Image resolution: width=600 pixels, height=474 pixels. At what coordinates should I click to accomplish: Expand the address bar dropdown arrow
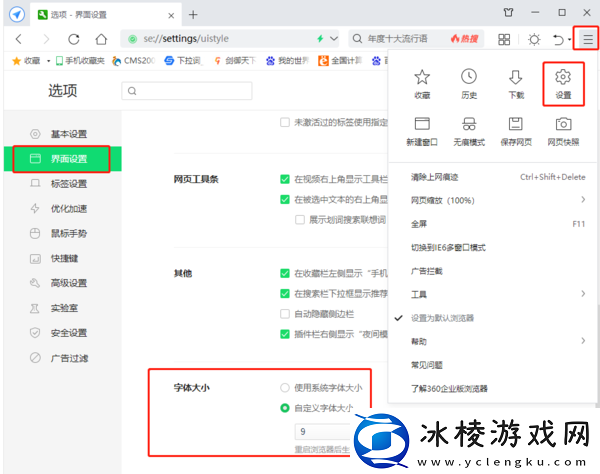click(x=334, y=39)
